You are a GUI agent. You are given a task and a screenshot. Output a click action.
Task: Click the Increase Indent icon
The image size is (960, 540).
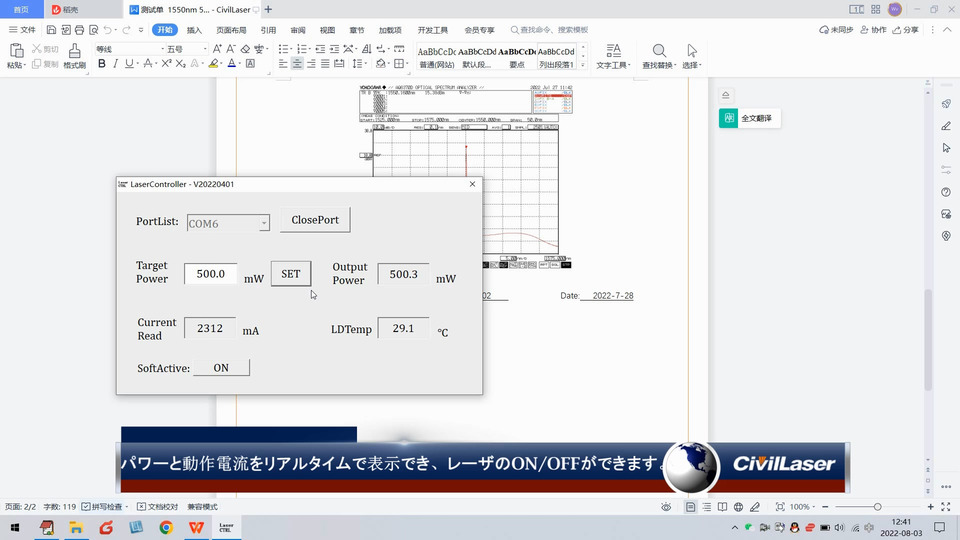pos(334,49)
